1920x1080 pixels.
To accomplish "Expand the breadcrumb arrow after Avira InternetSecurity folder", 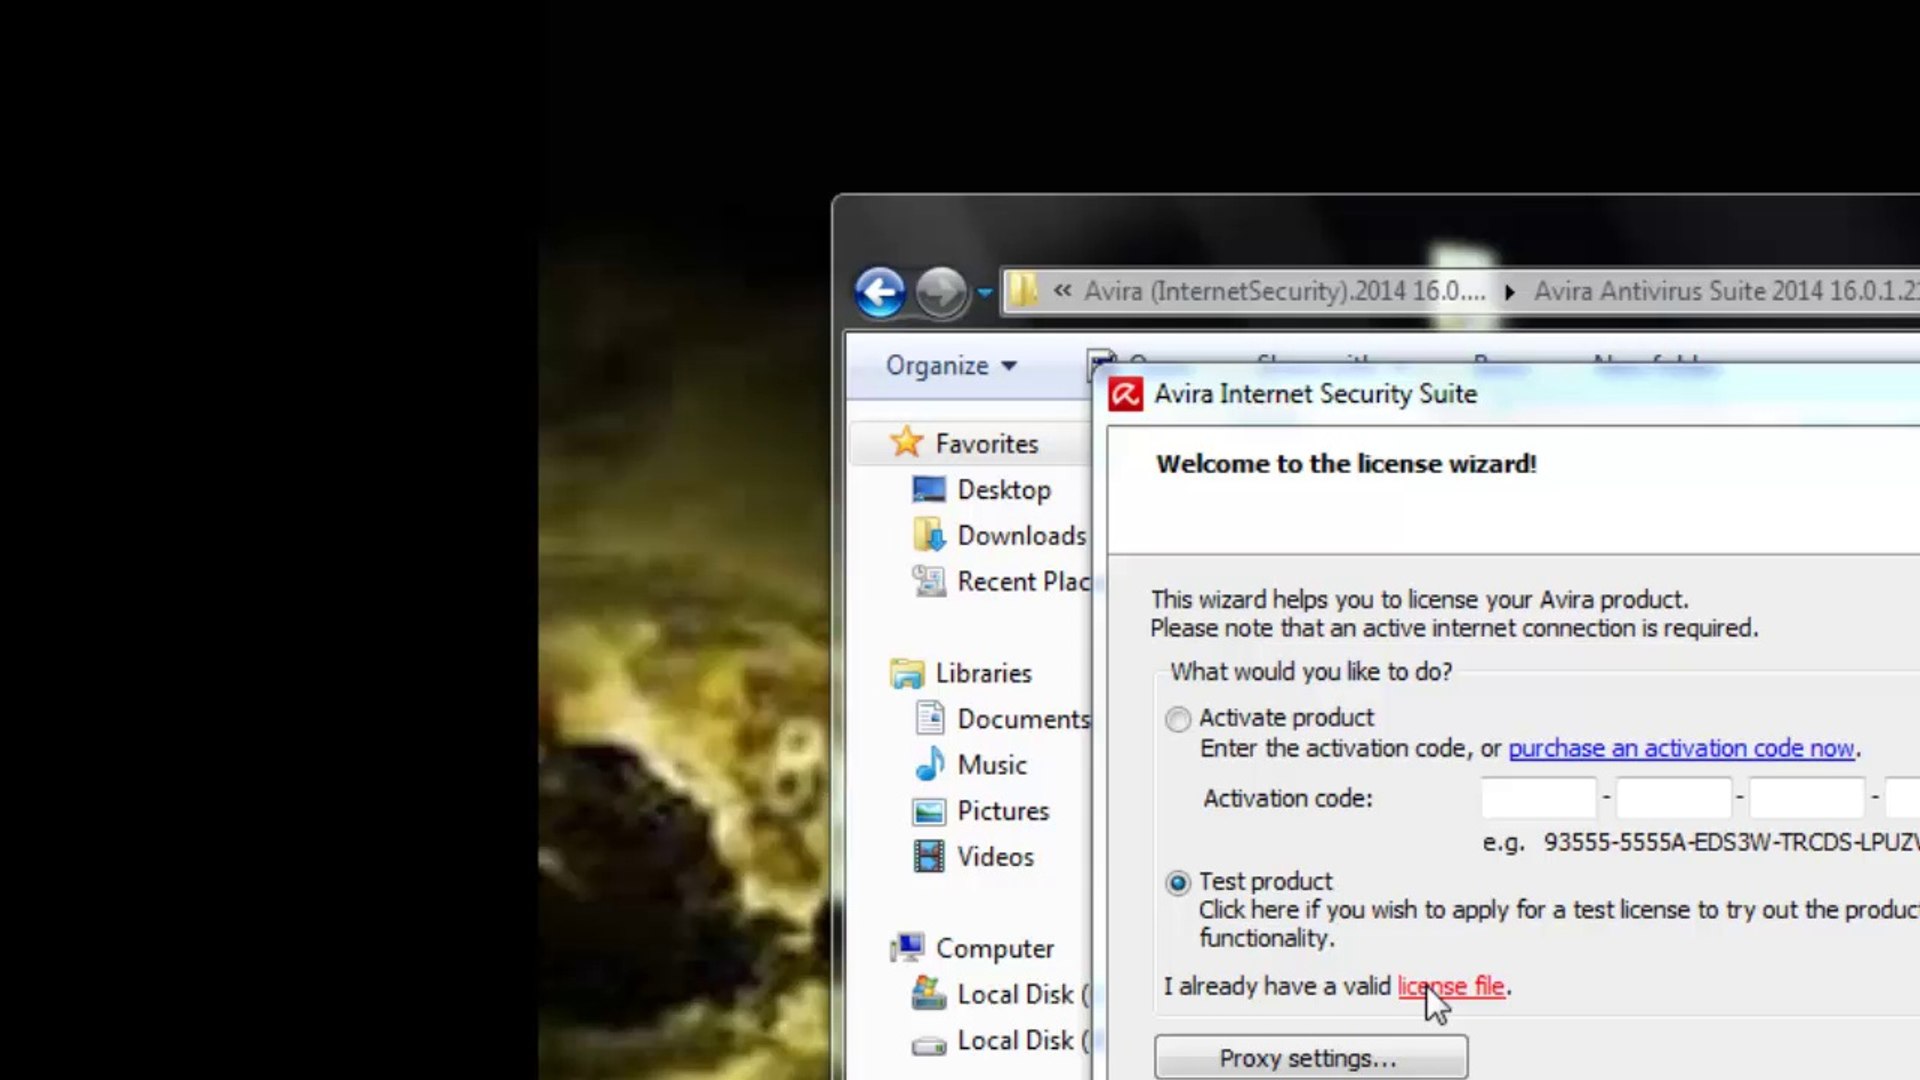I will (x=1509, y=292).
